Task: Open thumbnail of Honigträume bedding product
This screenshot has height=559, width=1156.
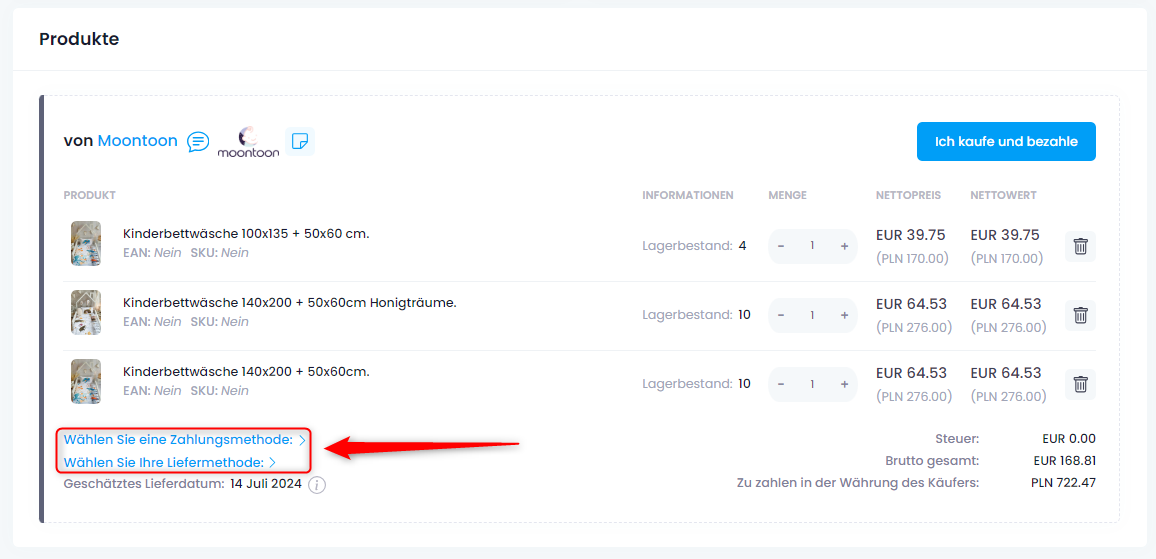Action: 86,313
